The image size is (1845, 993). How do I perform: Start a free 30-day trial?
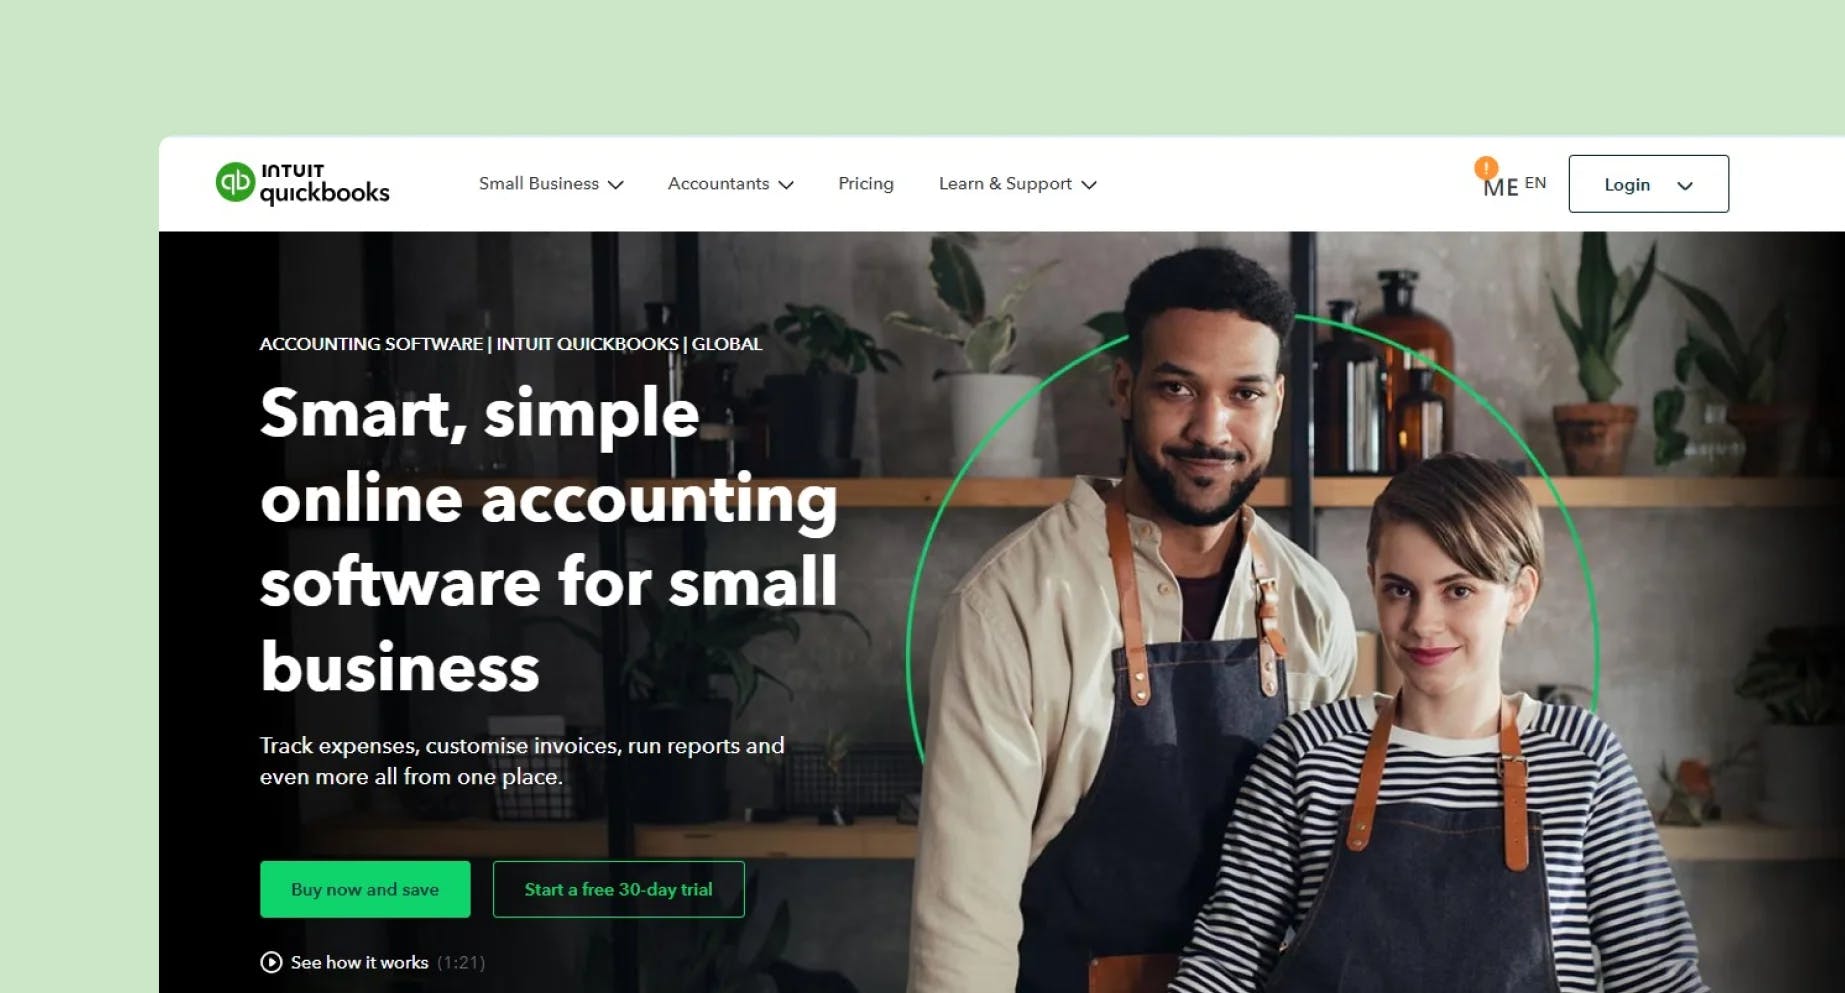tap(619, 889)
